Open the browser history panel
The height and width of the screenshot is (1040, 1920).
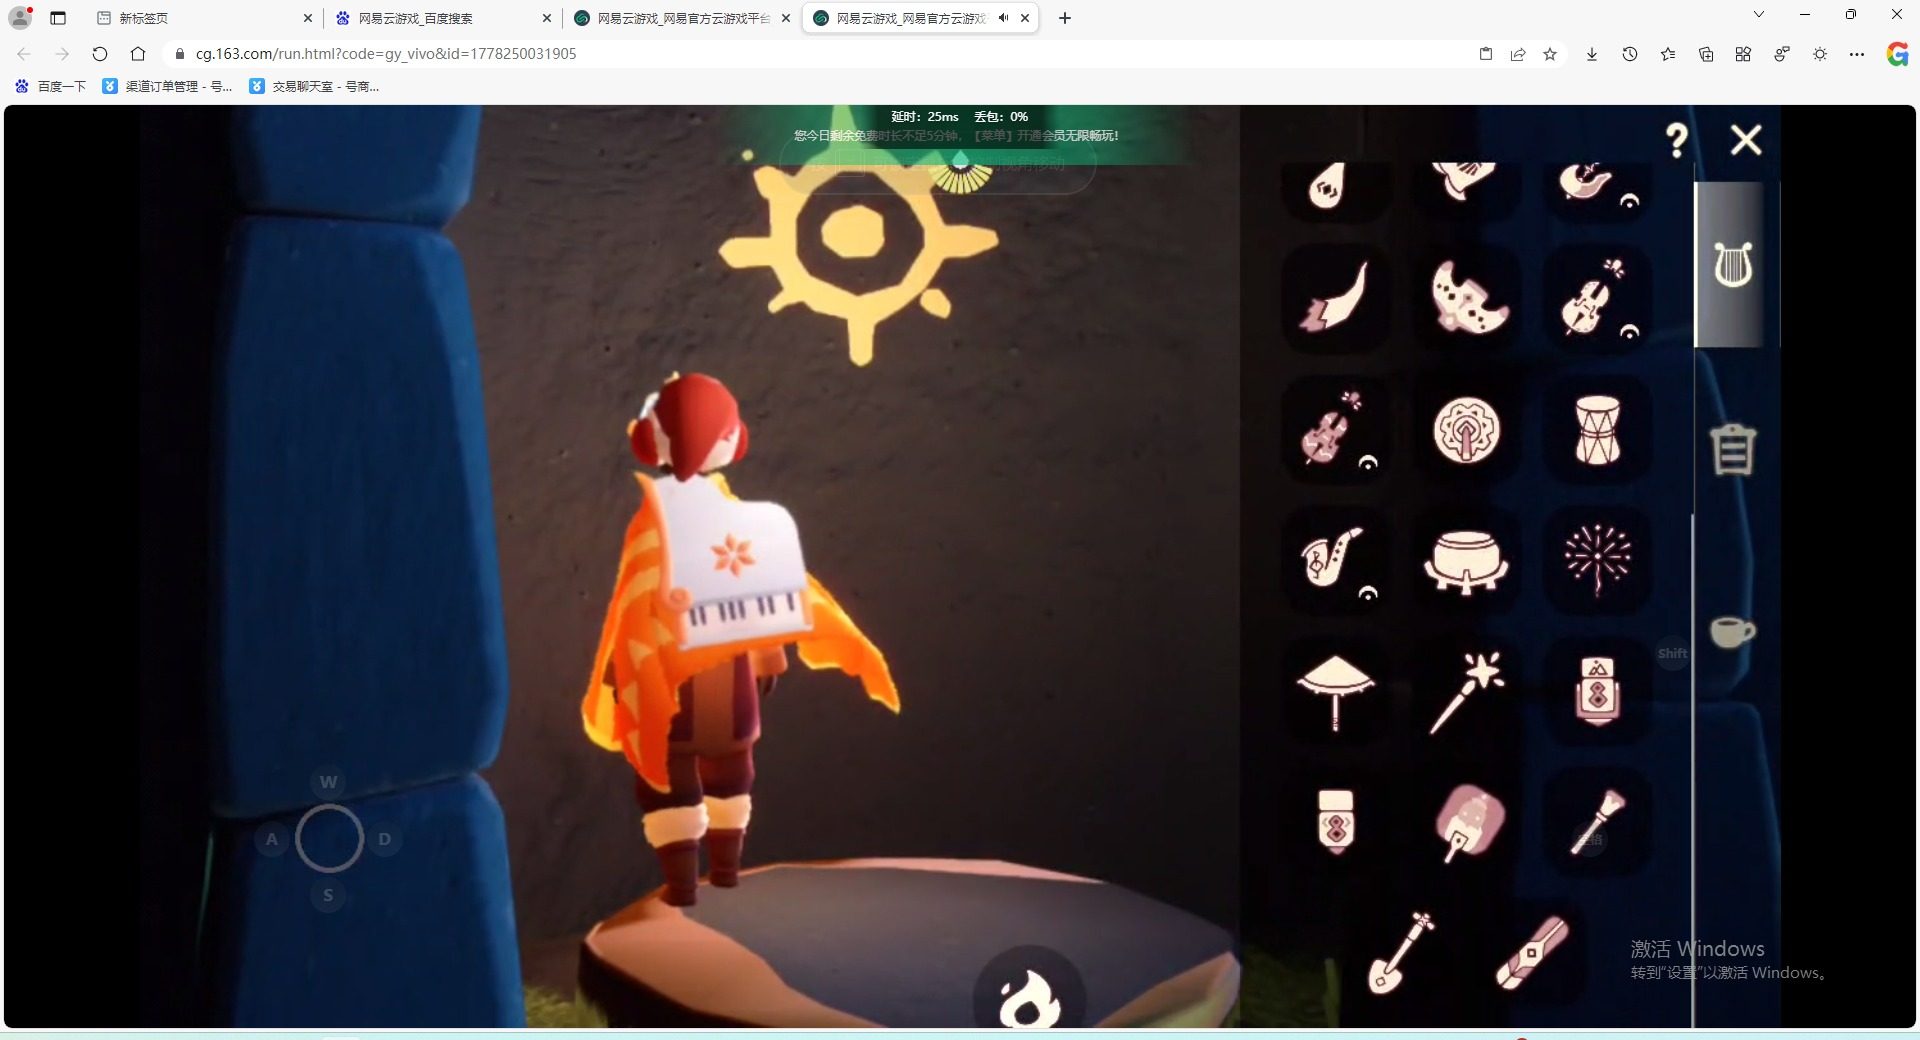pos(1630,54)
